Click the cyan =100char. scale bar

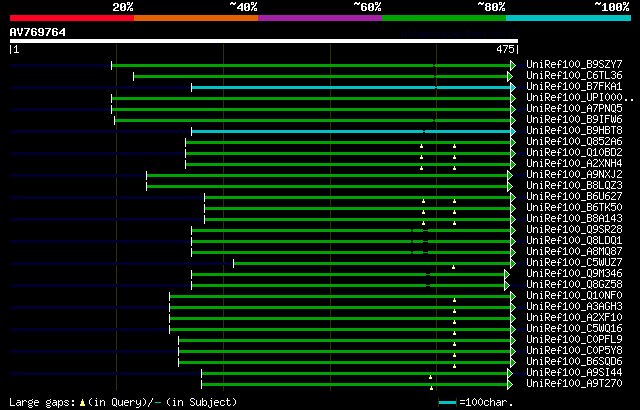pyautogui.click(x=448, y=403)
